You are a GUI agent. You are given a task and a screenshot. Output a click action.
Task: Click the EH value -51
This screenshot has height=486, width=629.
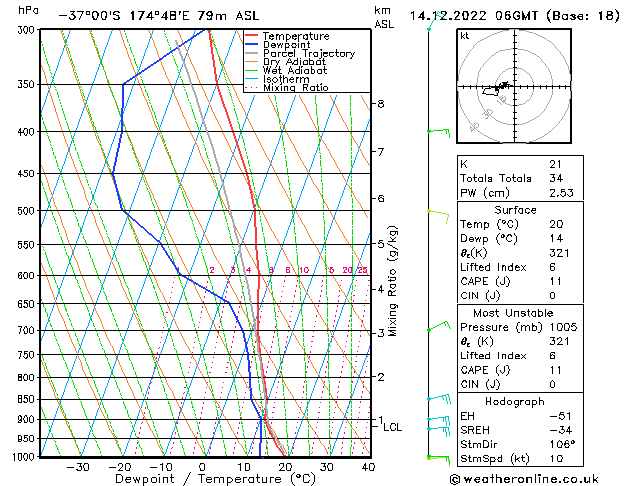coord(560,416)
